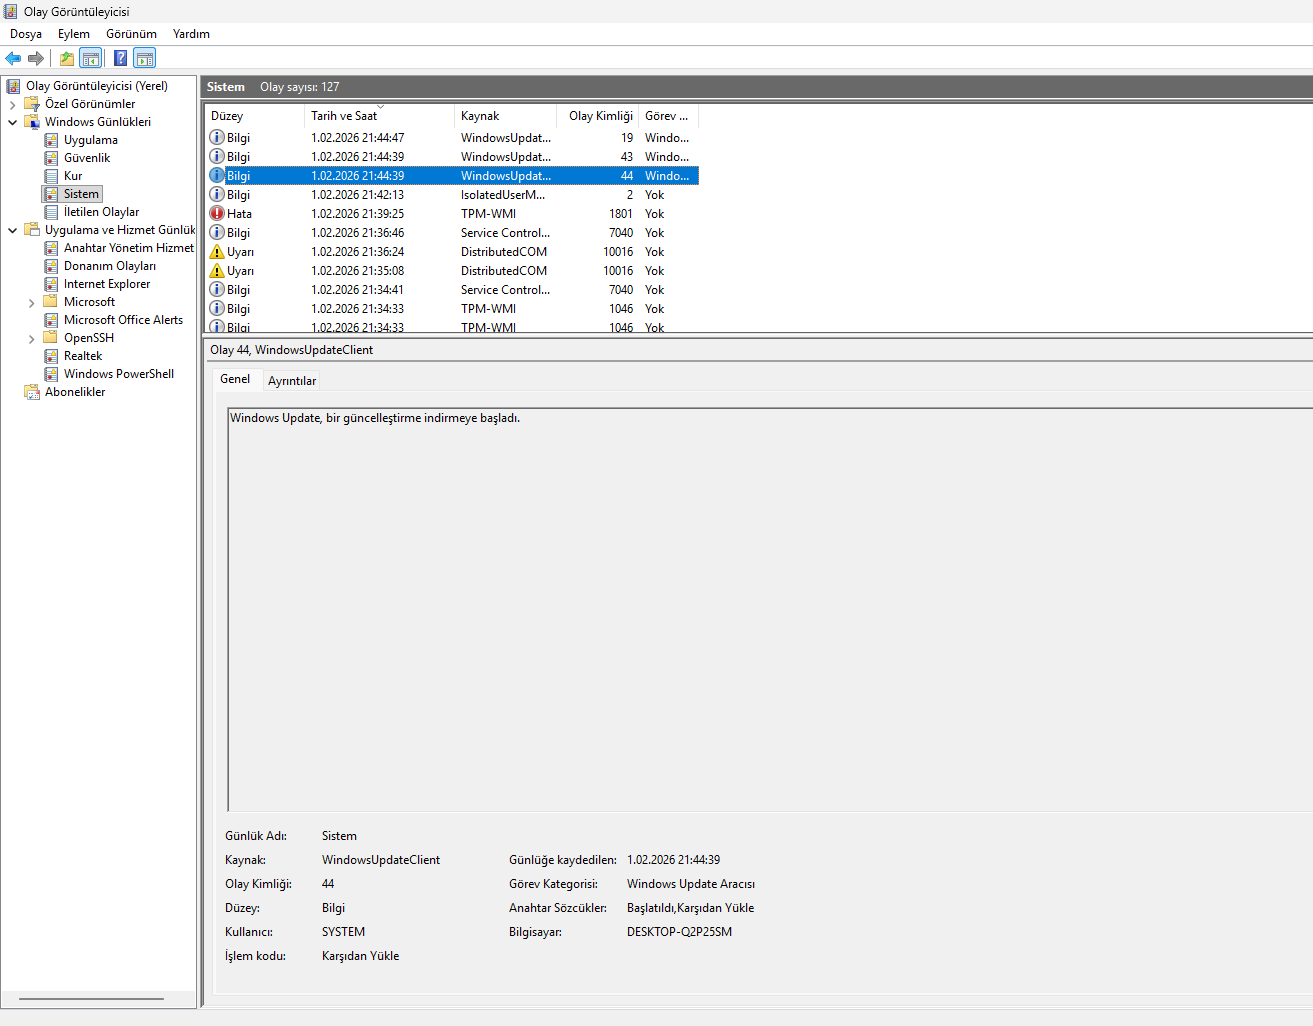
Task: Sort by the Görev column header
Action: (x=668, y=116)
